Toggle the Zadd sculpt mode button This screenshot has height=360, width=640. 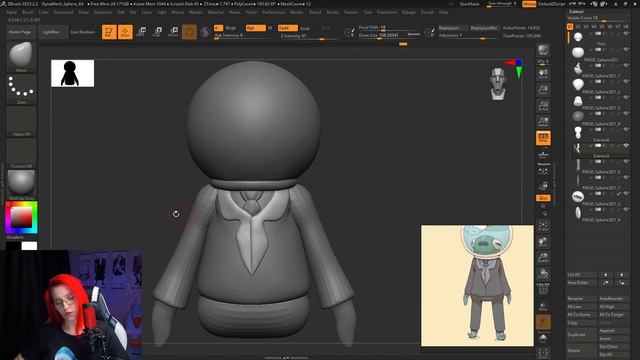(287, 28)
